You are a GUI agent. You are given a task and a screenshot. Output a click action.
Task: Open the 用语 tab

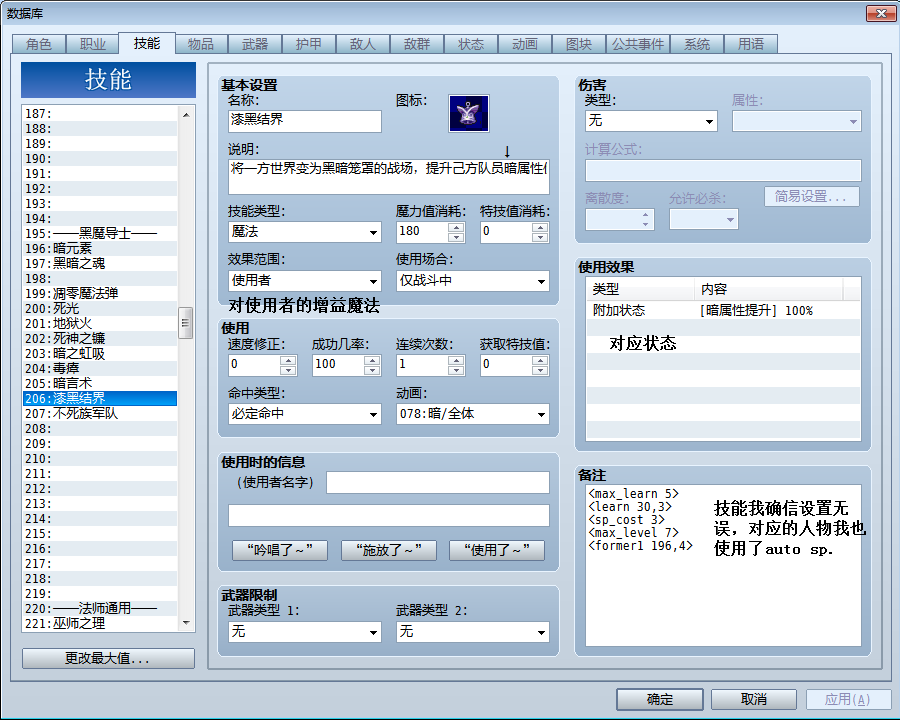751,44
